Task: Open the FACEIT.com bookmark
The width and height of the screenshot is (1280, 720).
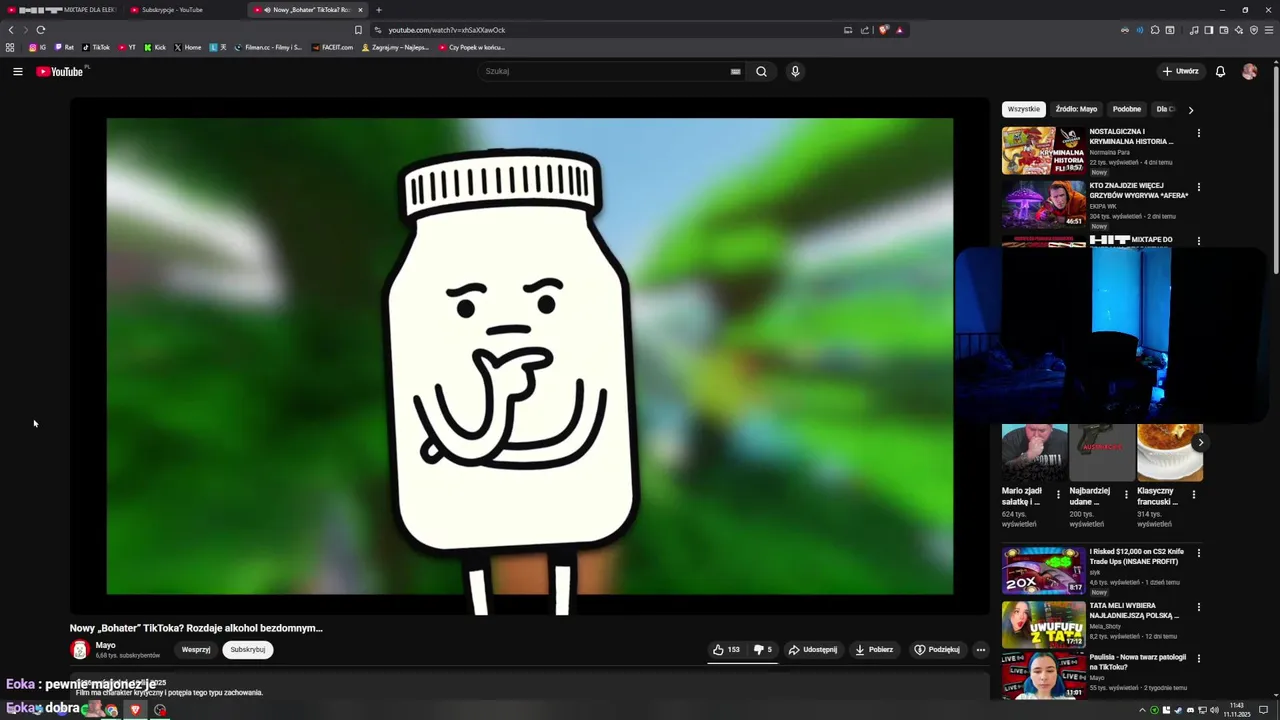Action: tap(332, 47)
